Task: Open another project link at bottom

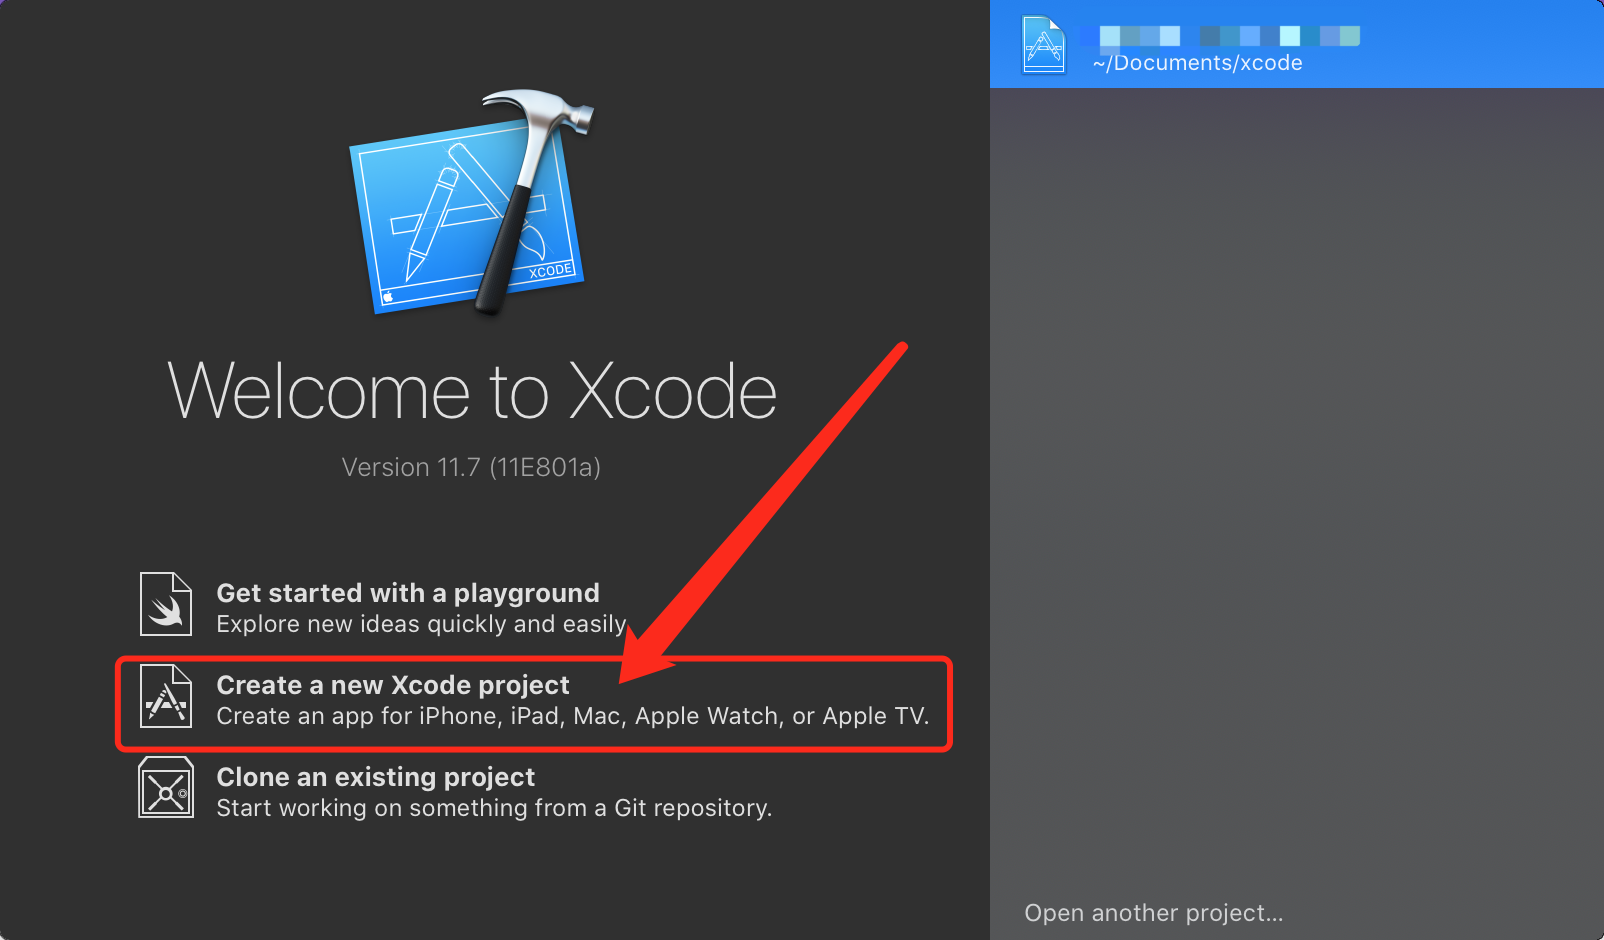Action: pyautogui.click(x=1154, y=913)
